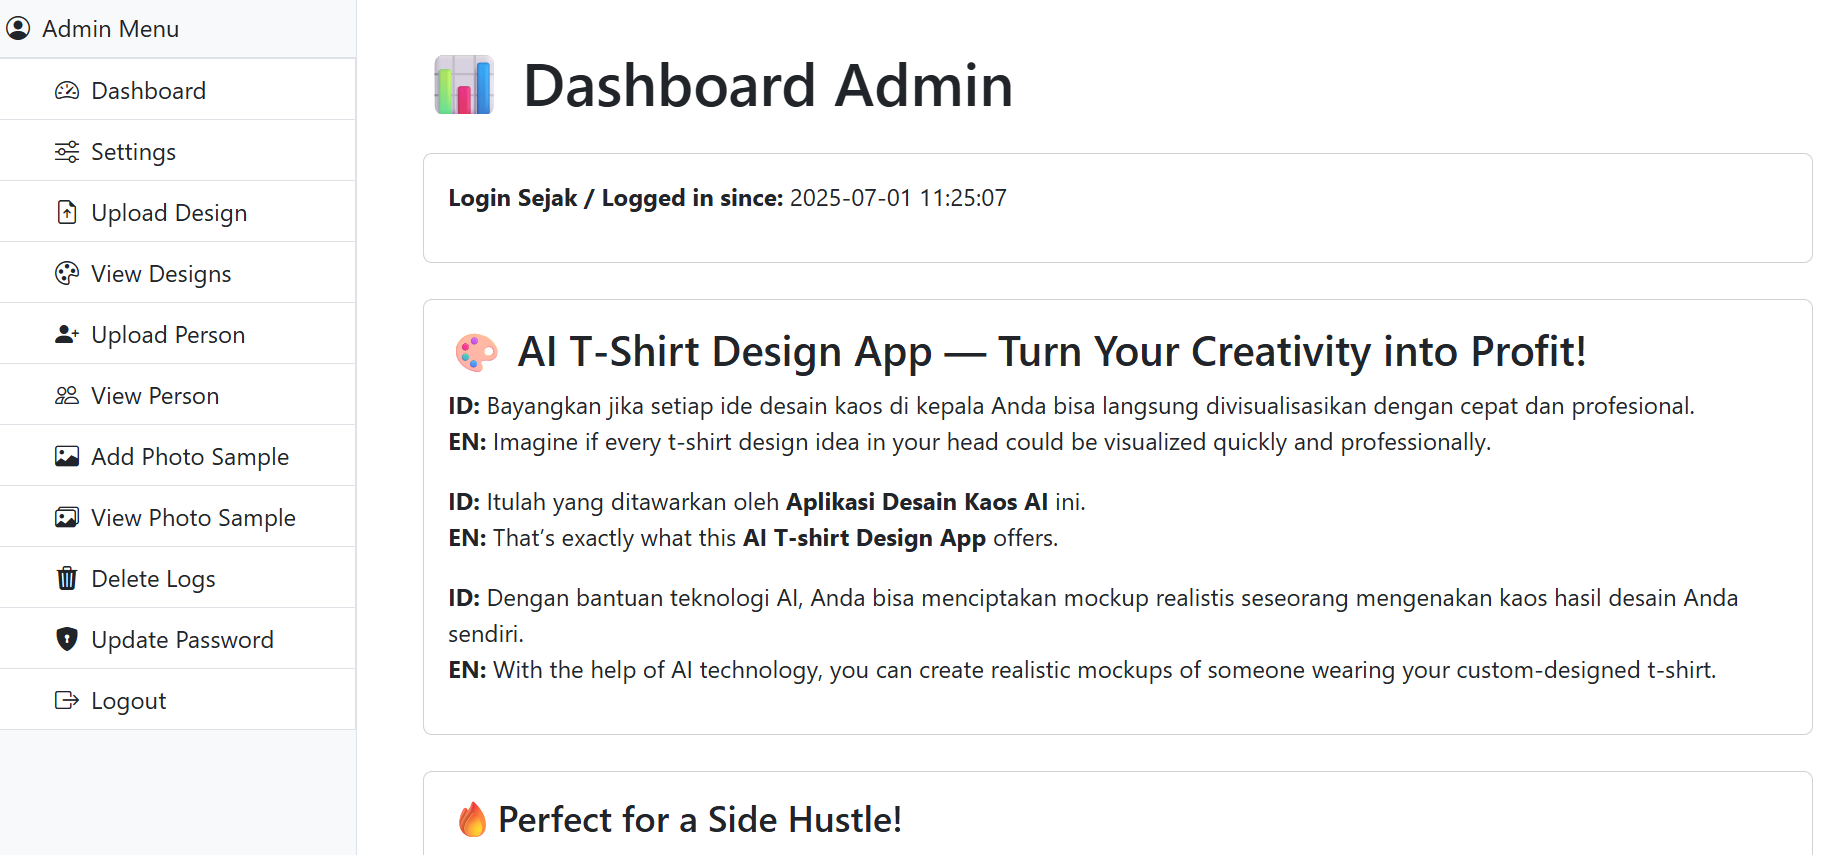Go to Settings in sidebar

coord(133,152)
